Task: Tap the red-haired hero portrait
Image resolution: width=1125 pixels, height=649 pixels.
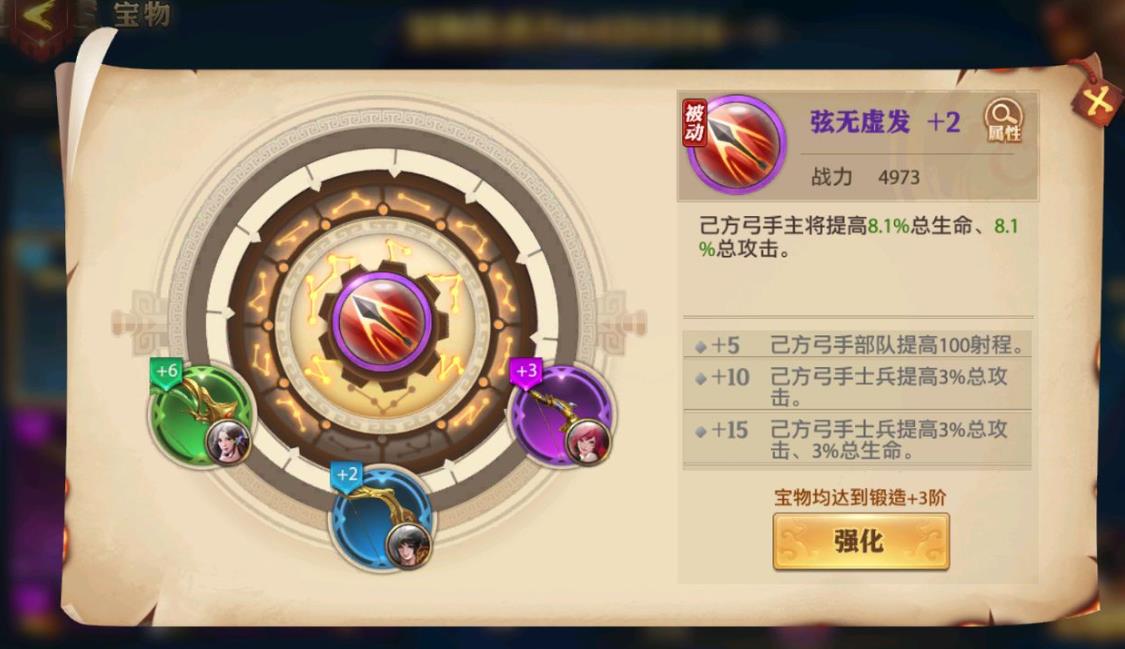Action: [x=588, y=440]
